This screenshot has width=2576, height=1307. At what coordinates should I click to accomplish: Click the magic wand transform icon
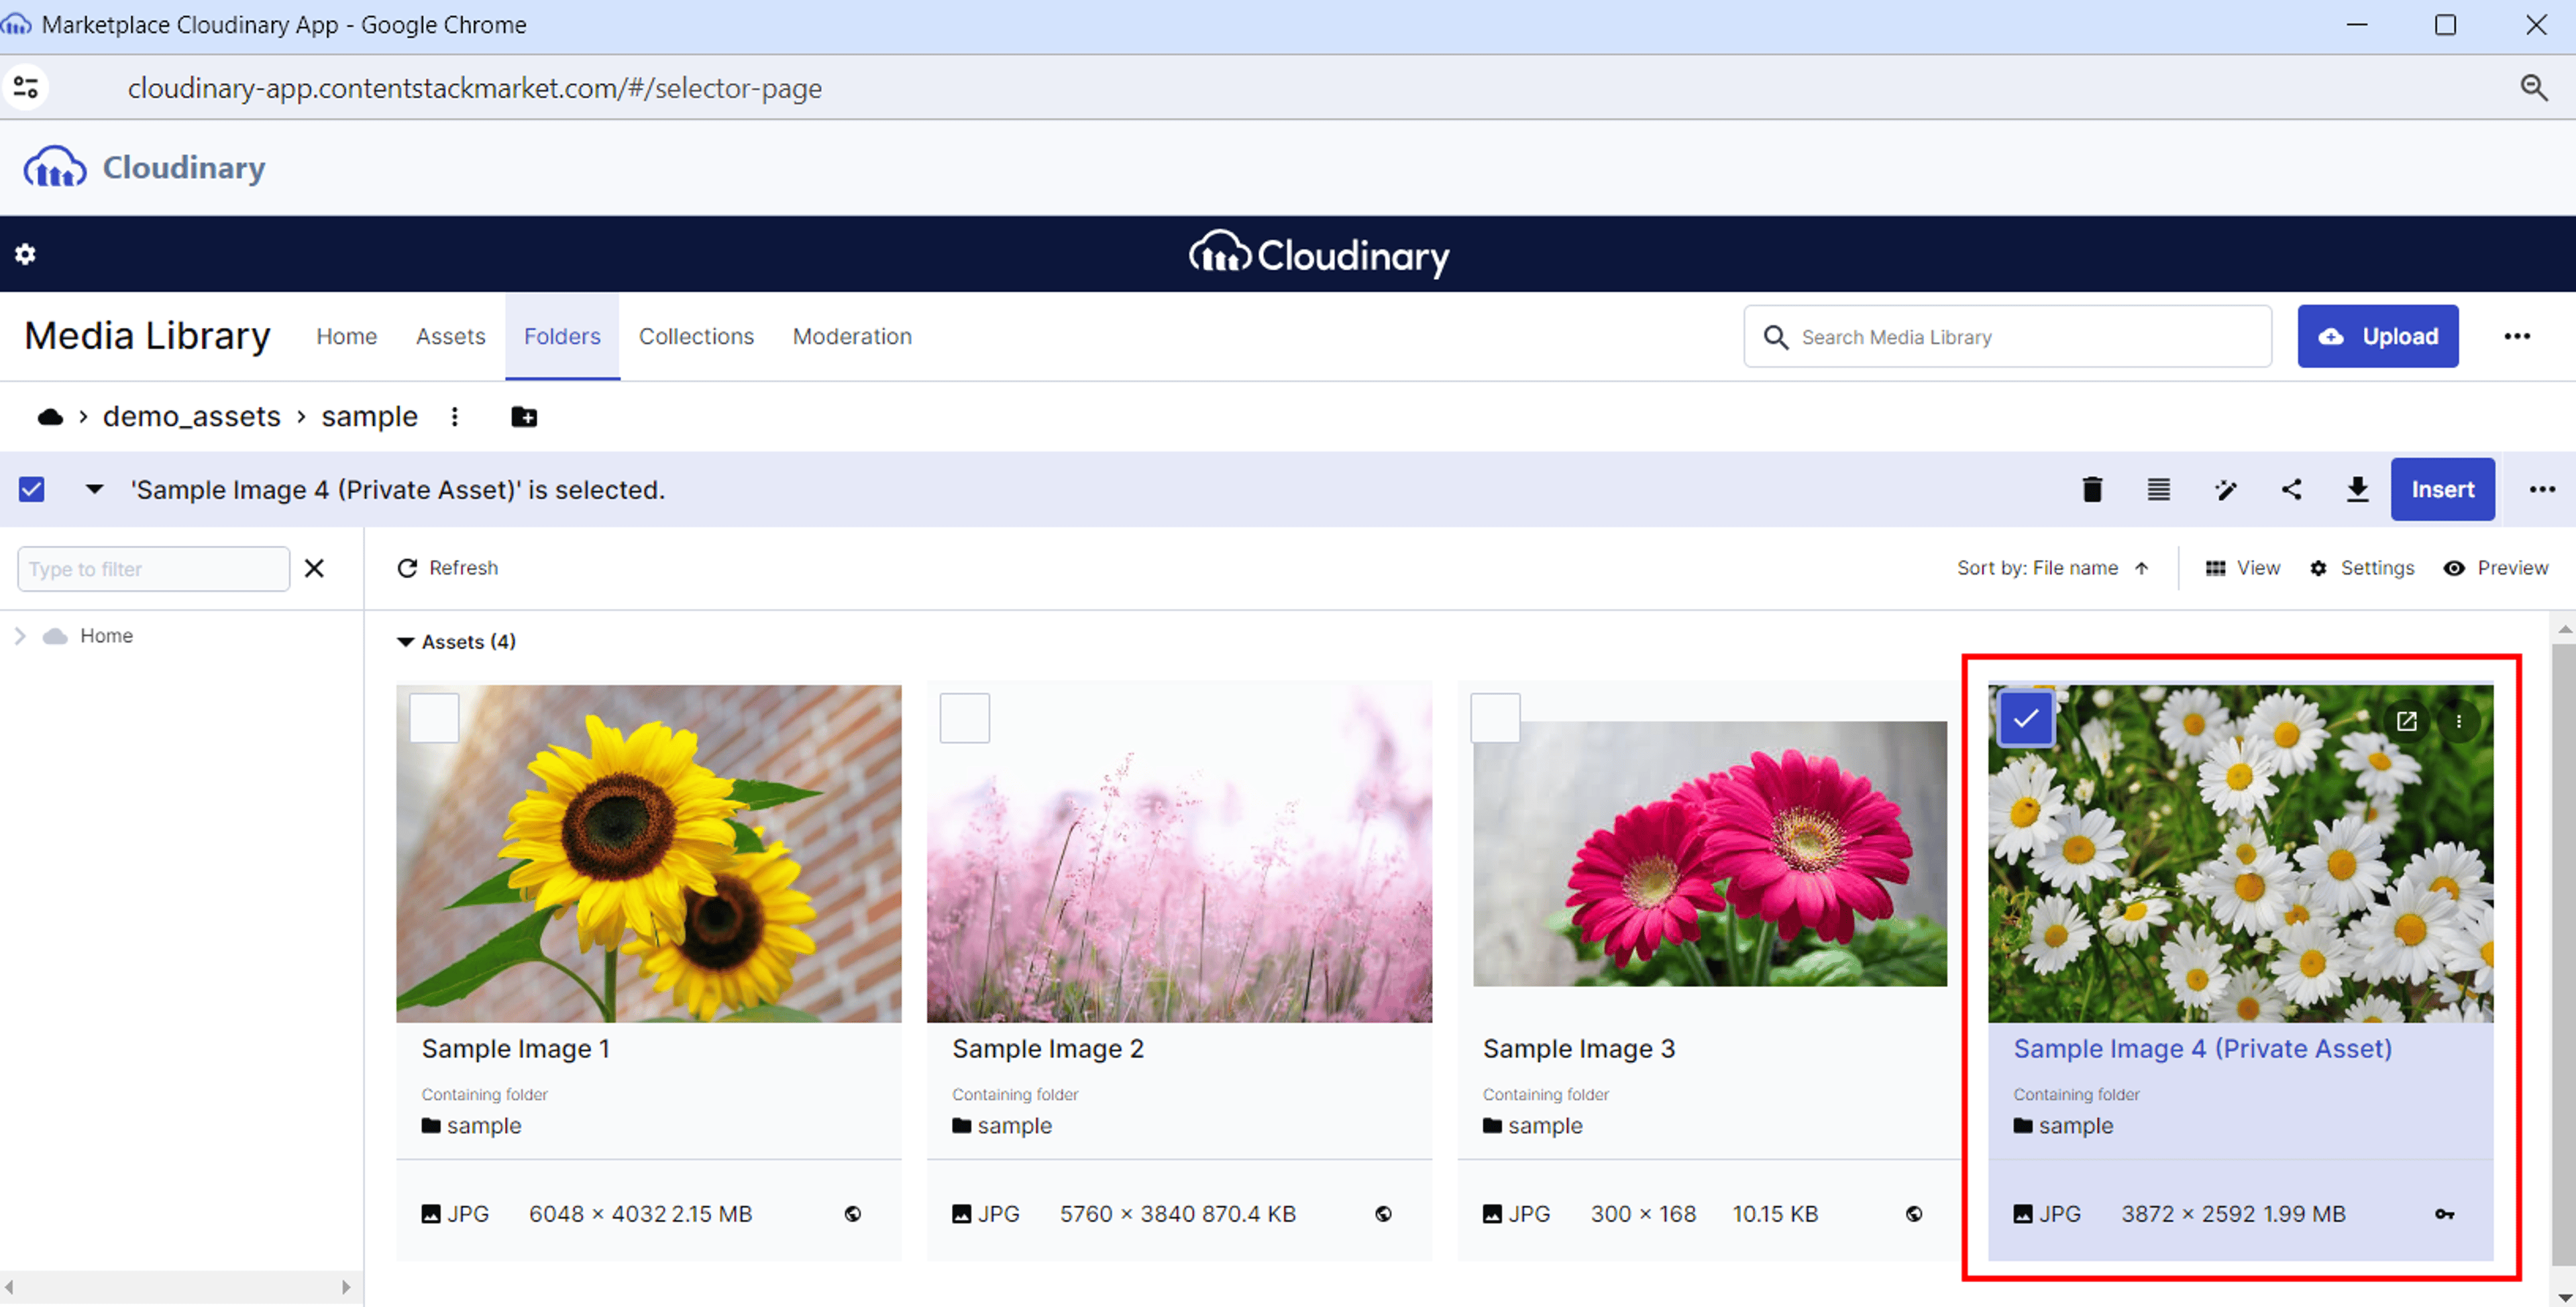tap(2226, 489)
